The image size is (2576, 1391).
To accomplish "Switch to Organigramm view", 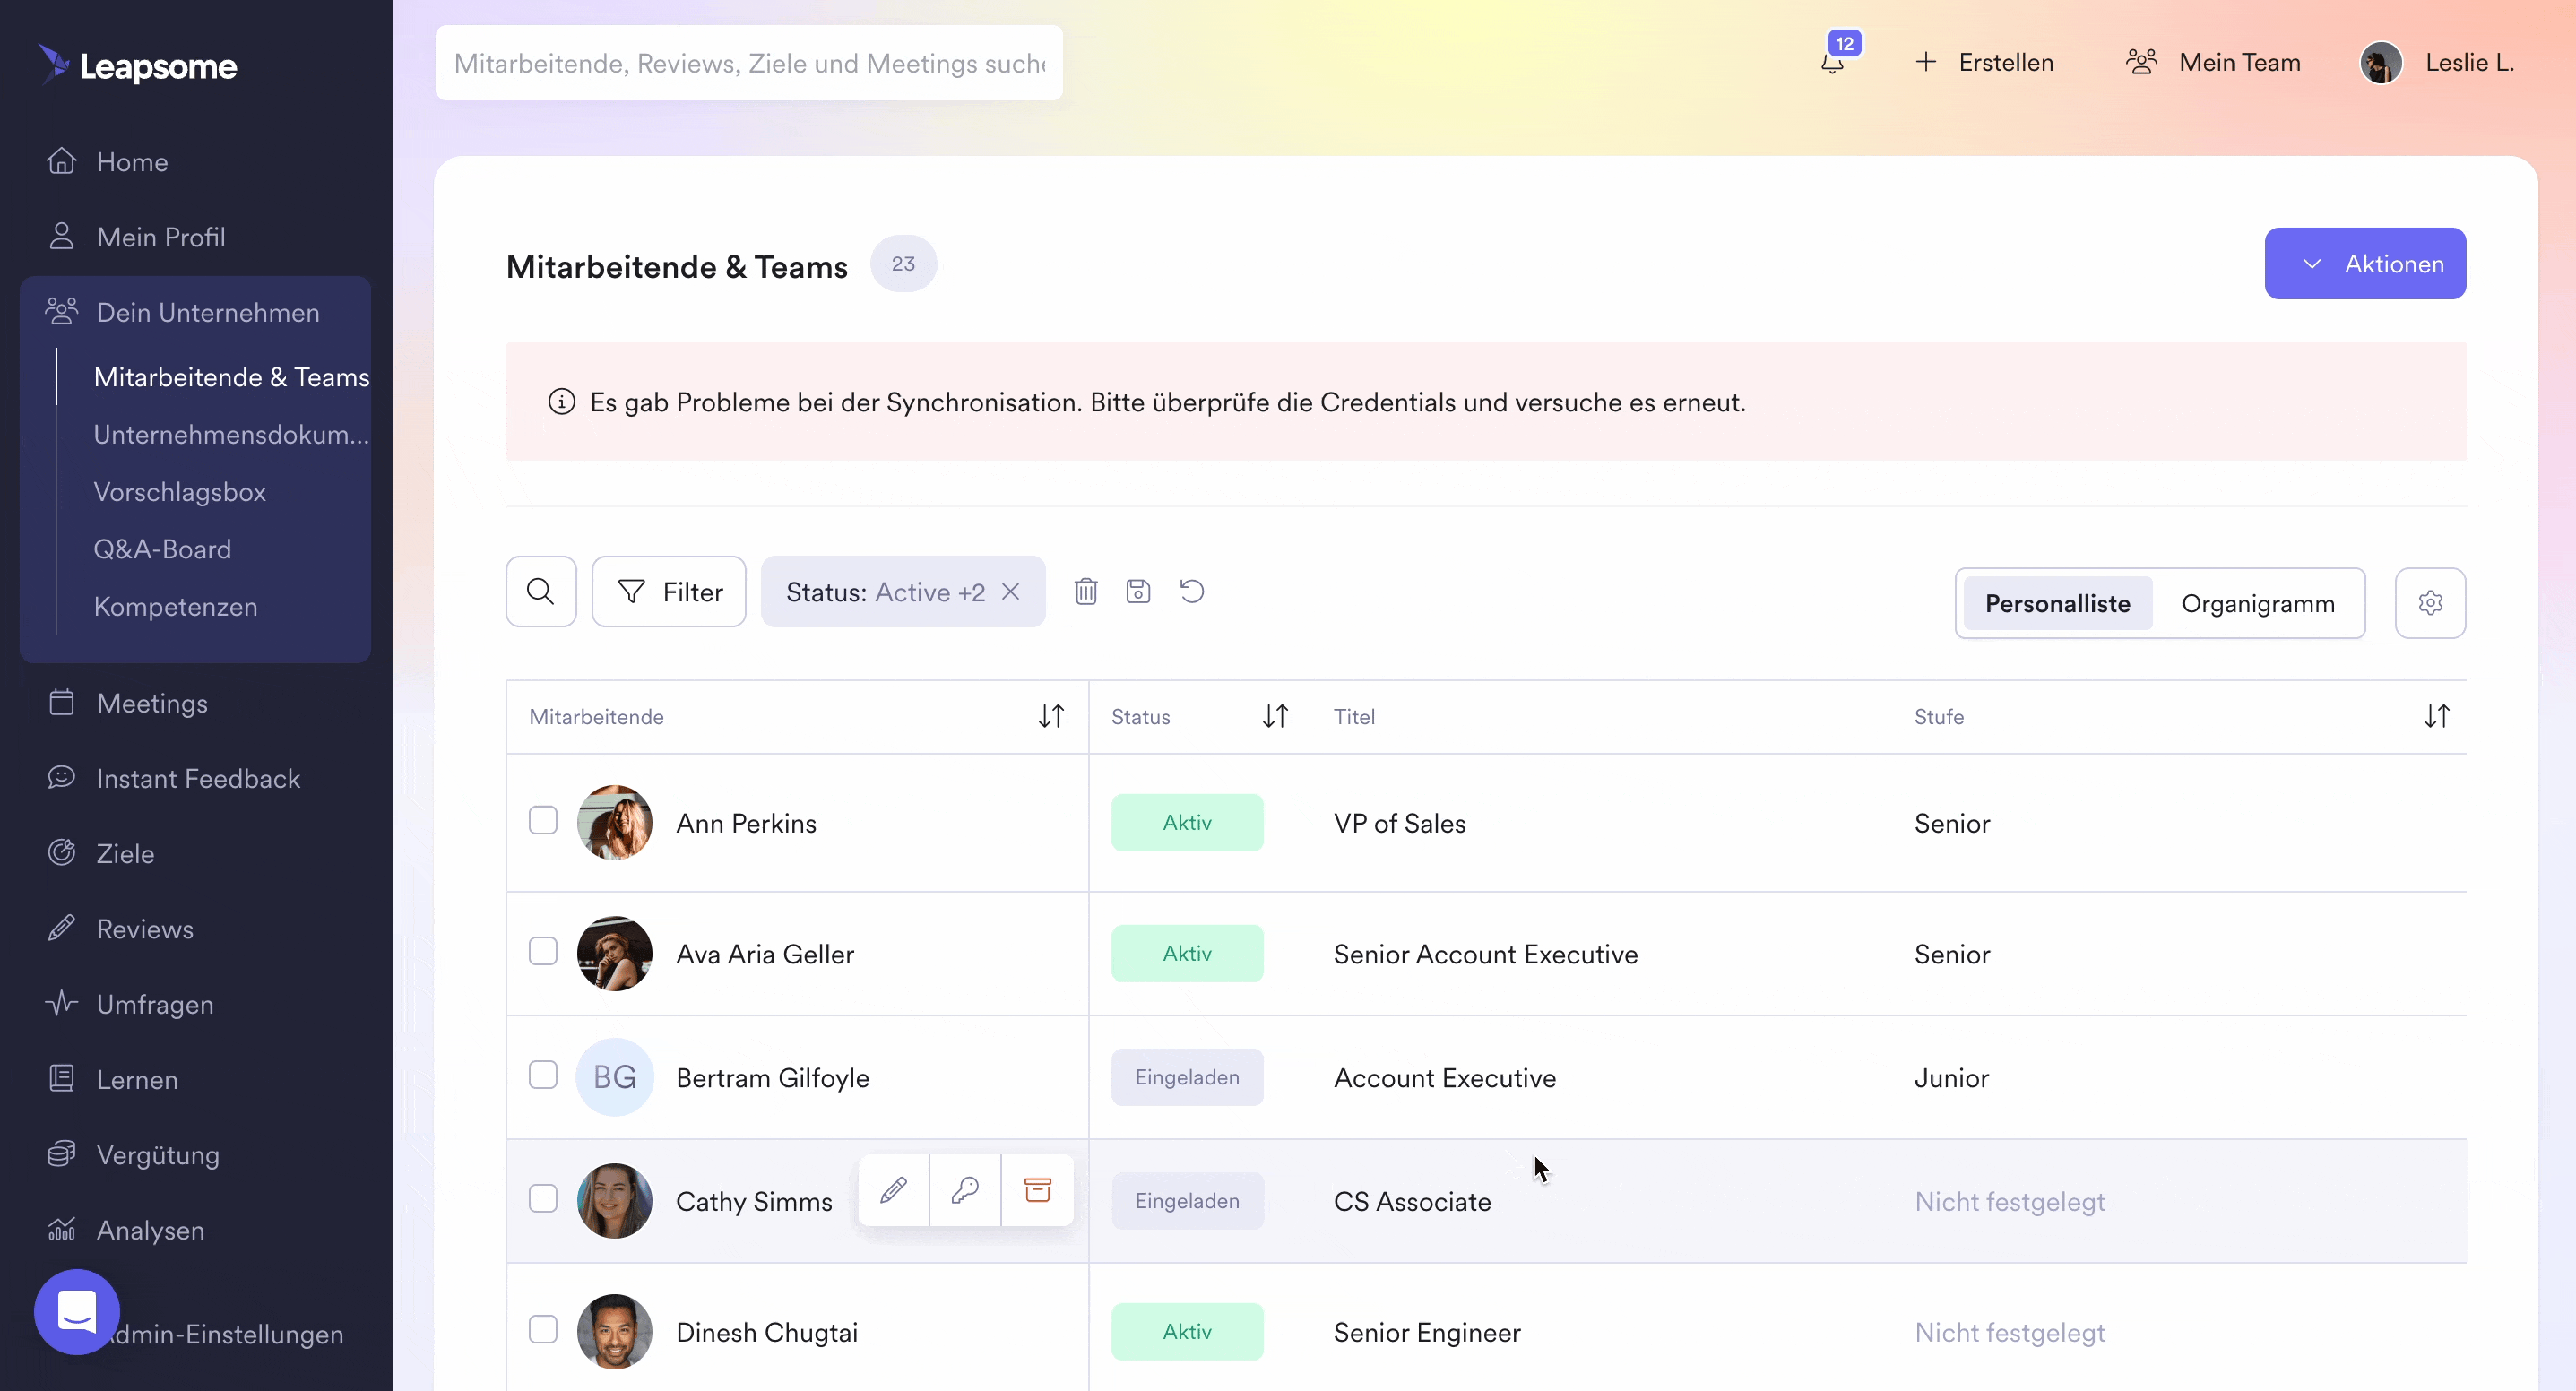I will 2258,603.
